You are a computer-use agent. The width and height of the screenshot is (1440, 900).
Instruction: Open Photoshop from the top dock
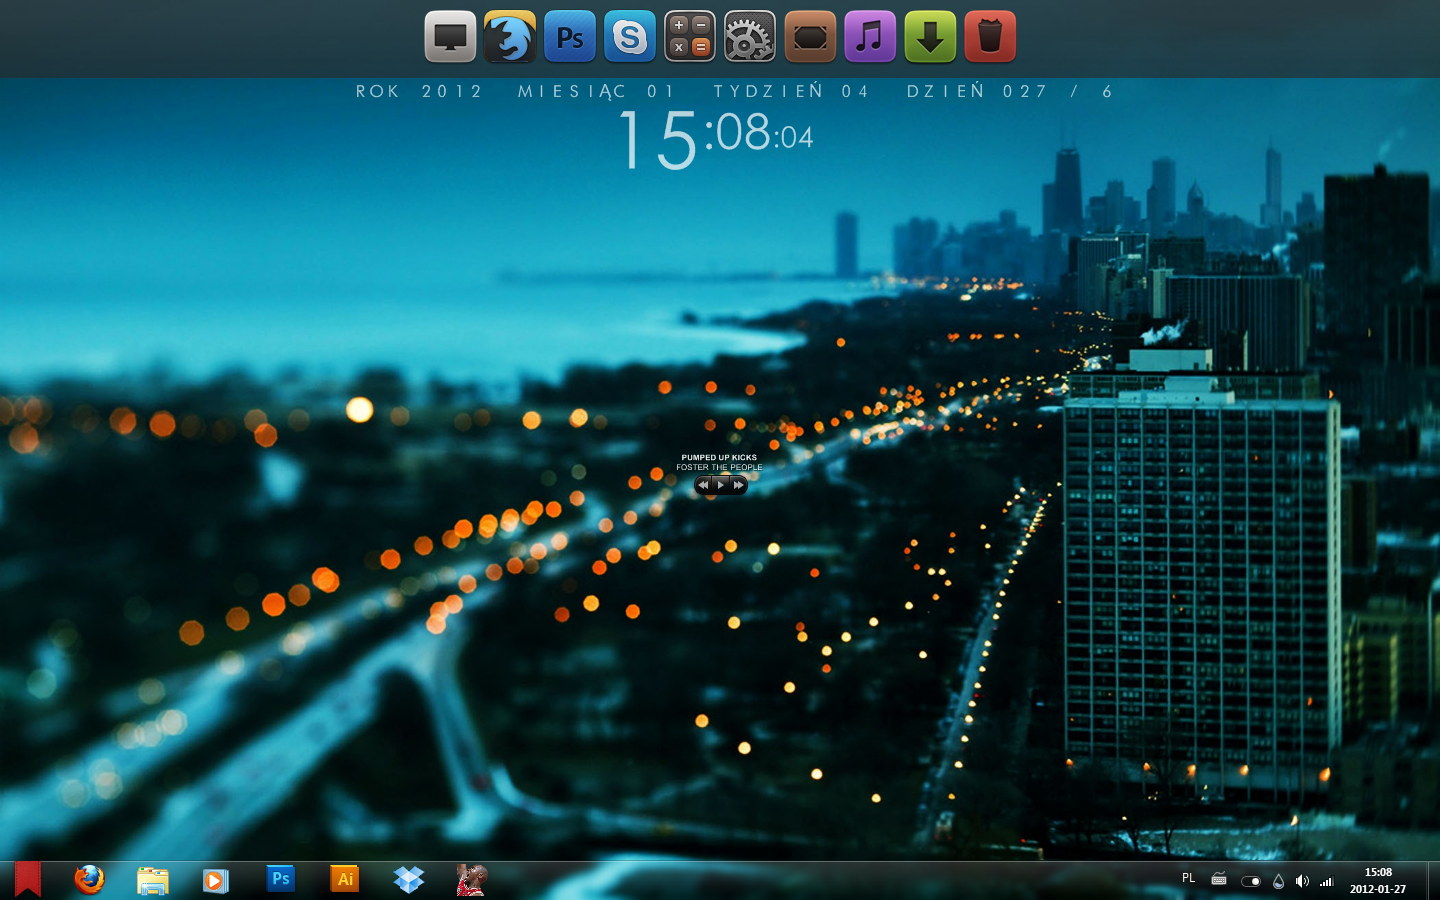pos(570,37)
